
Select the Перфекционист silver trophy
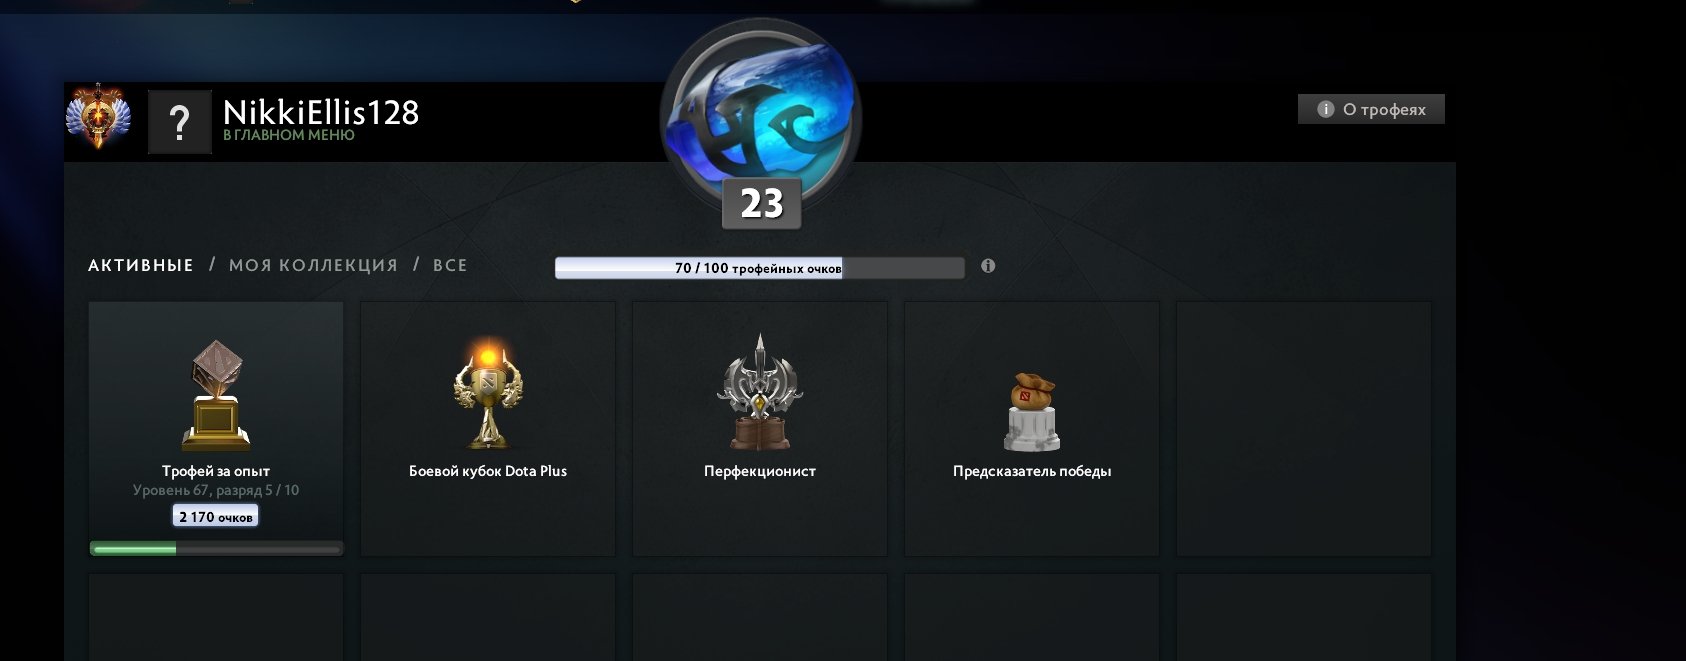(760, 429)
